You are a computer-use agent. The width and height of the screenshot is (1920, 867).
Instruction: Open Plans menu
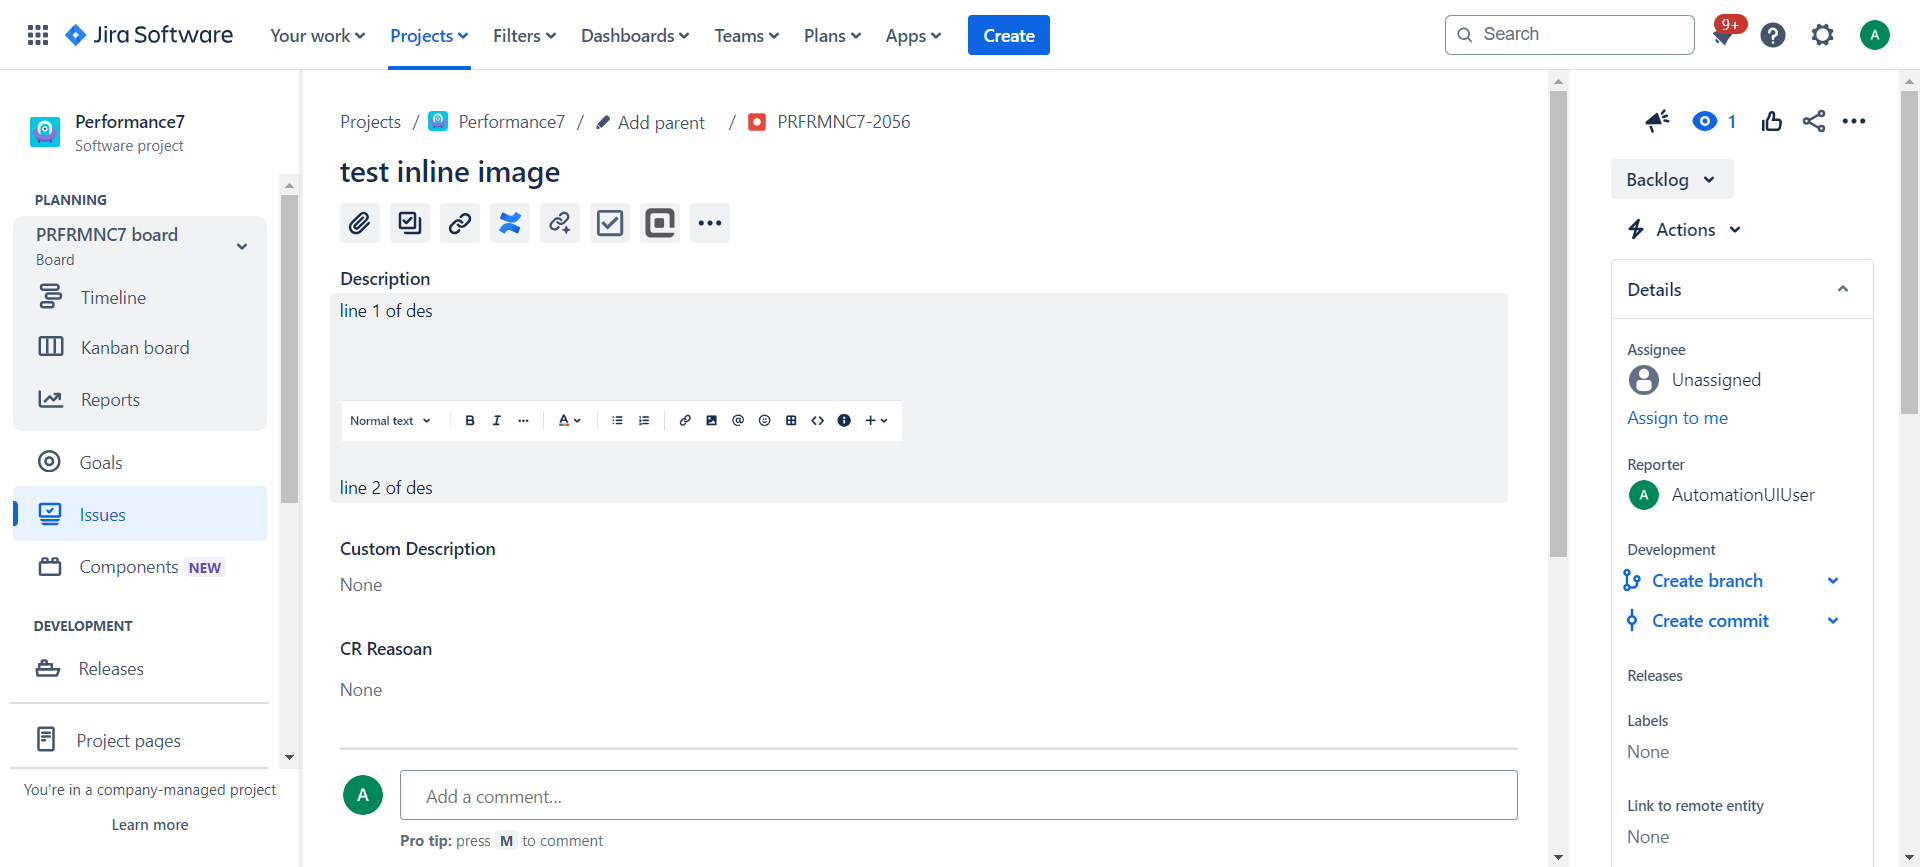coord(832,36)
